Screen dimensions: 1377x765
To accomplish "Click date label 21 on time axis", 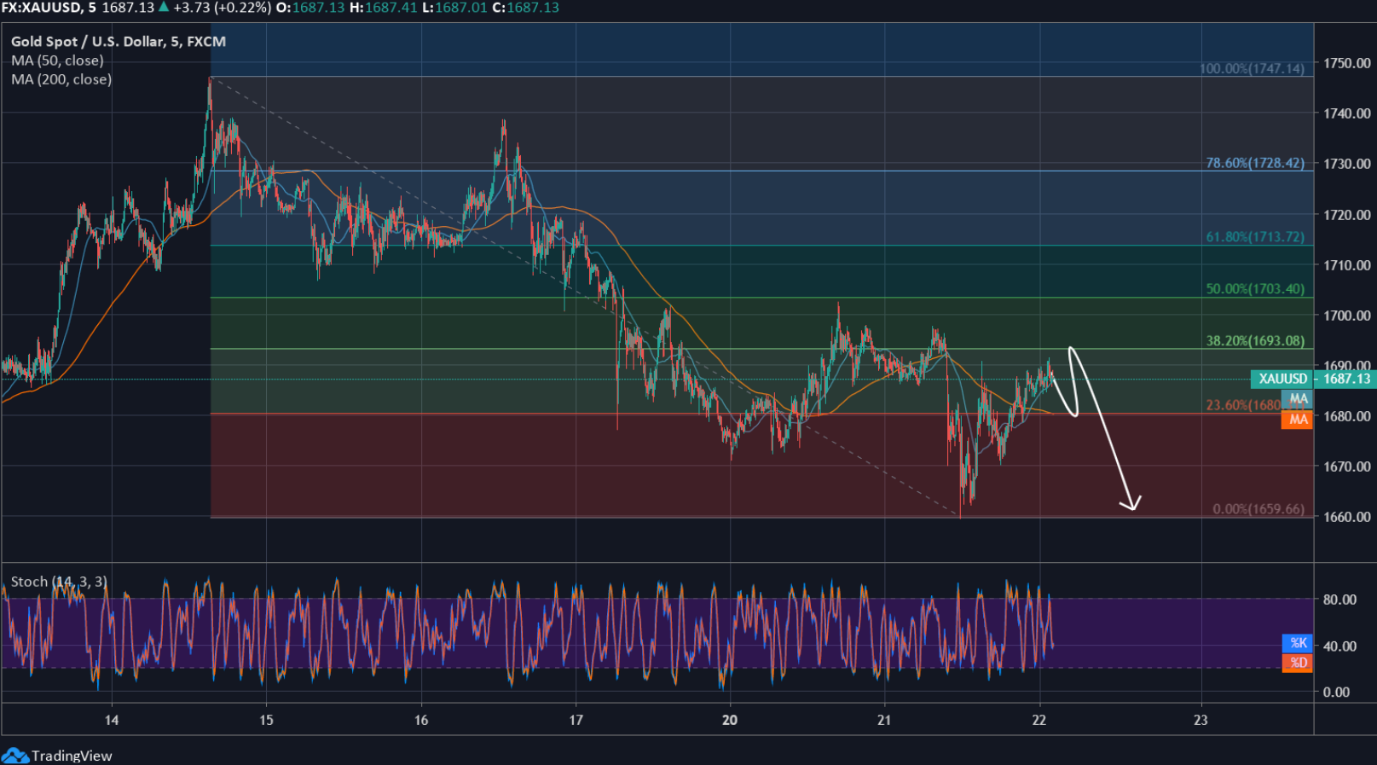I will pos(884,720).
